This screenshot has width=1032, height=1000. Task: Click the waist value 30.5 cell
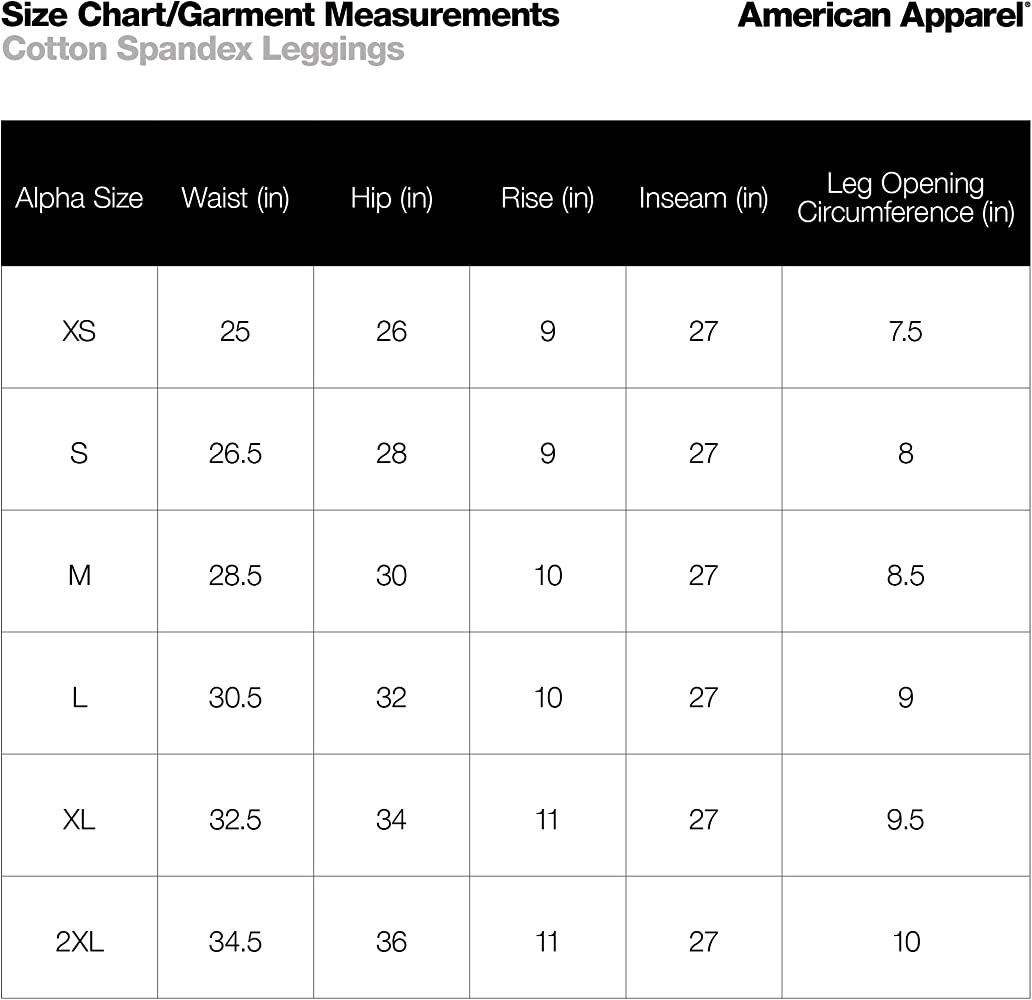[x=235, y=697]
